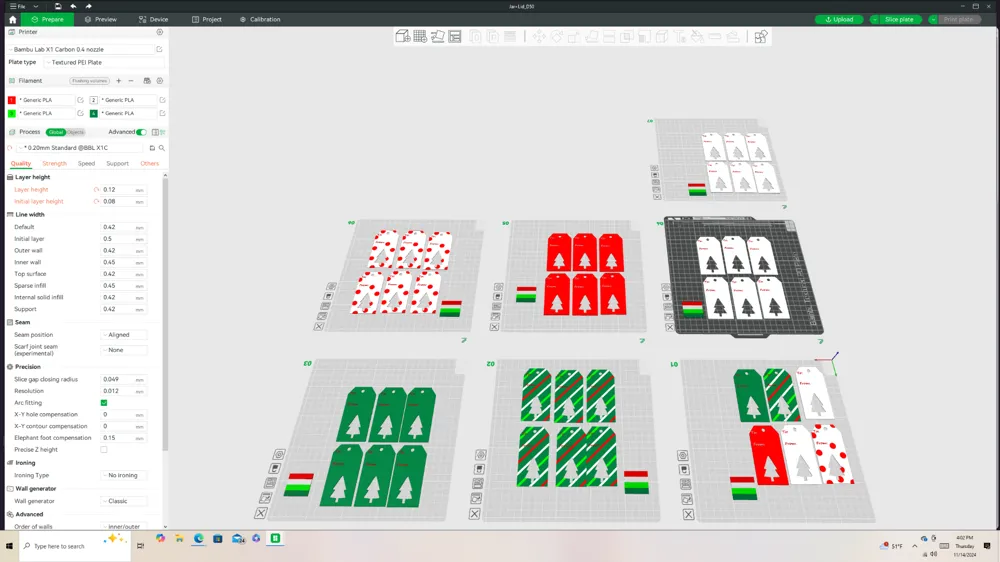Click the red filament 1 color swatch
Viewport: 1000px width, 562px height.
[x=11, y=100]
